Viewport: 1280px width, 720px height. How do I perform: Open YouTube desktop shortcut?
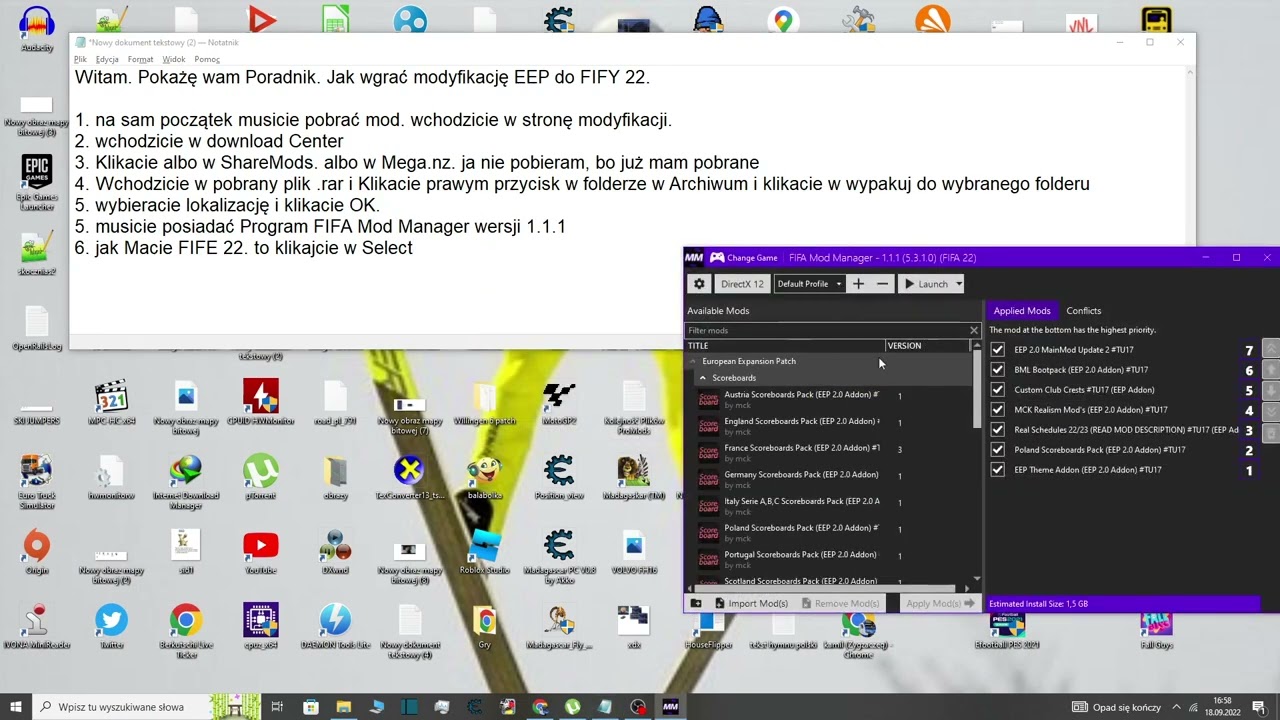(261, 552)
